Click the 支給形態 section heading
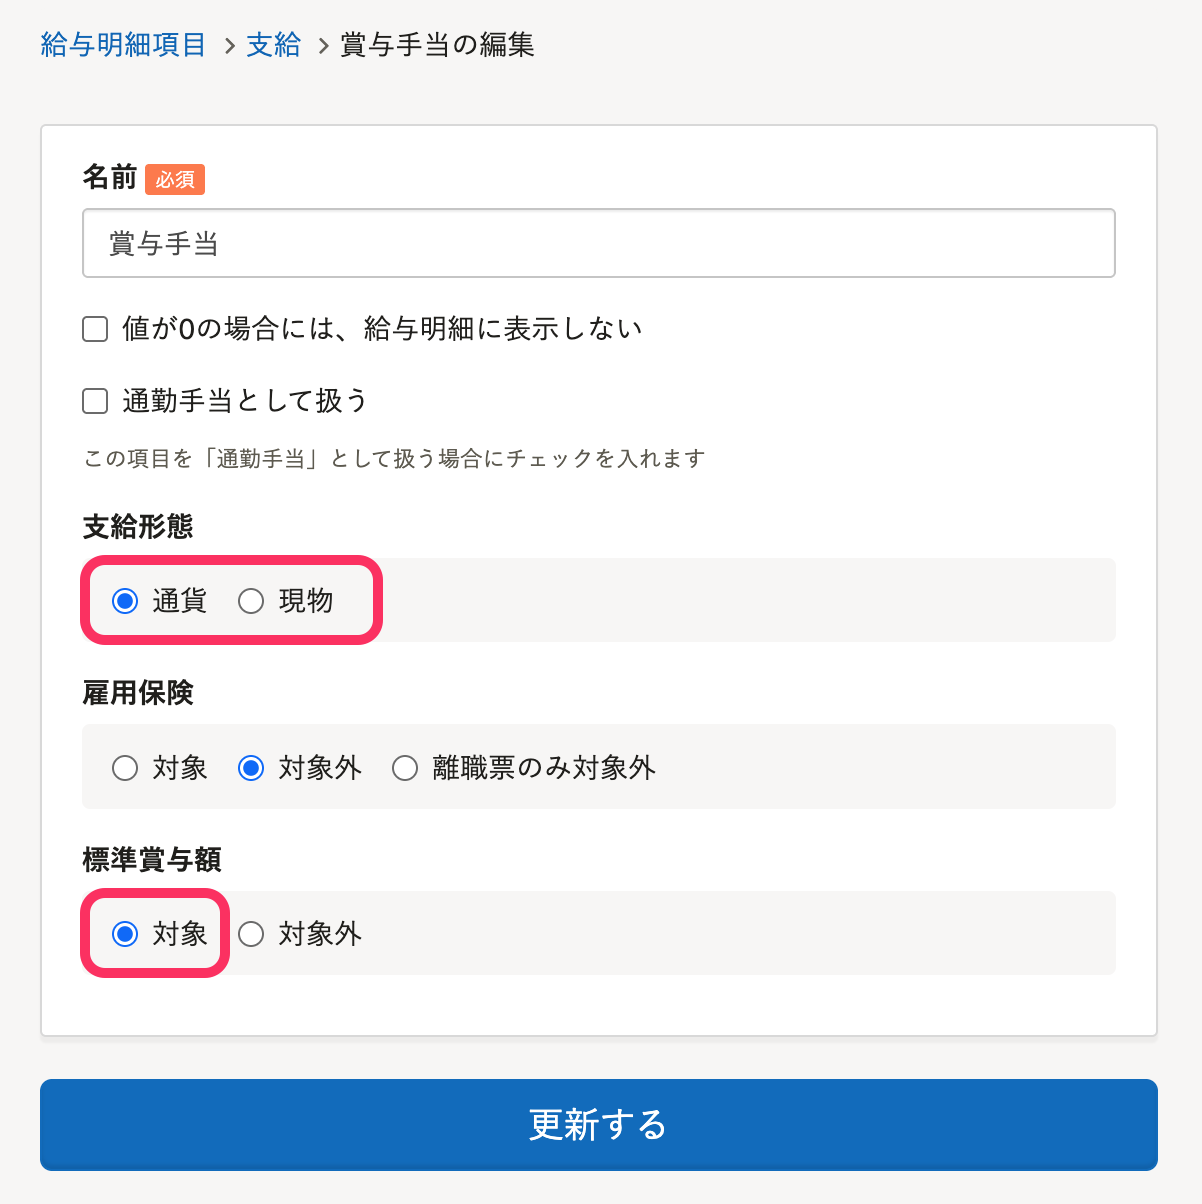 138,526
